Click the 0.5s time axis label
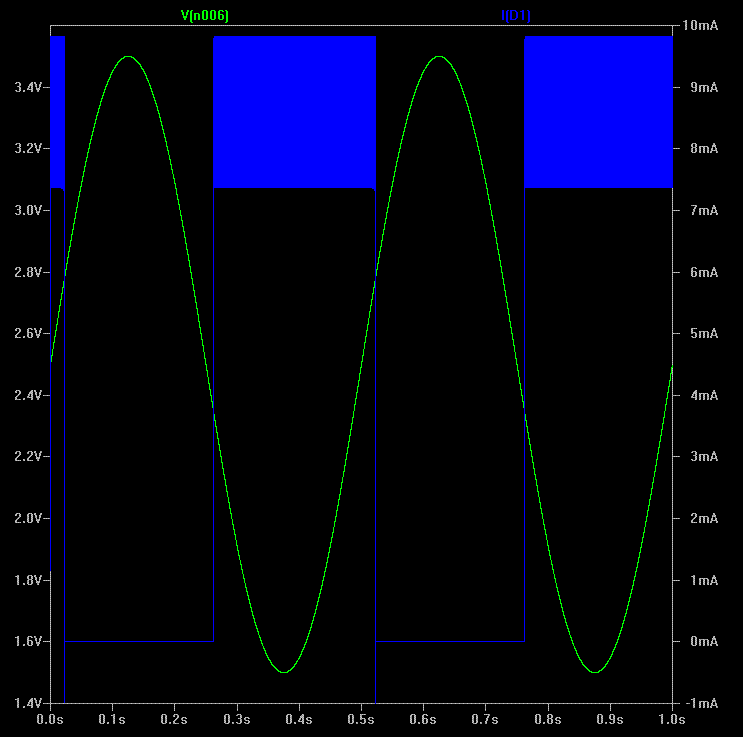Screen dimensions: 743x737 pyautogui.click(x=361, y=719)
